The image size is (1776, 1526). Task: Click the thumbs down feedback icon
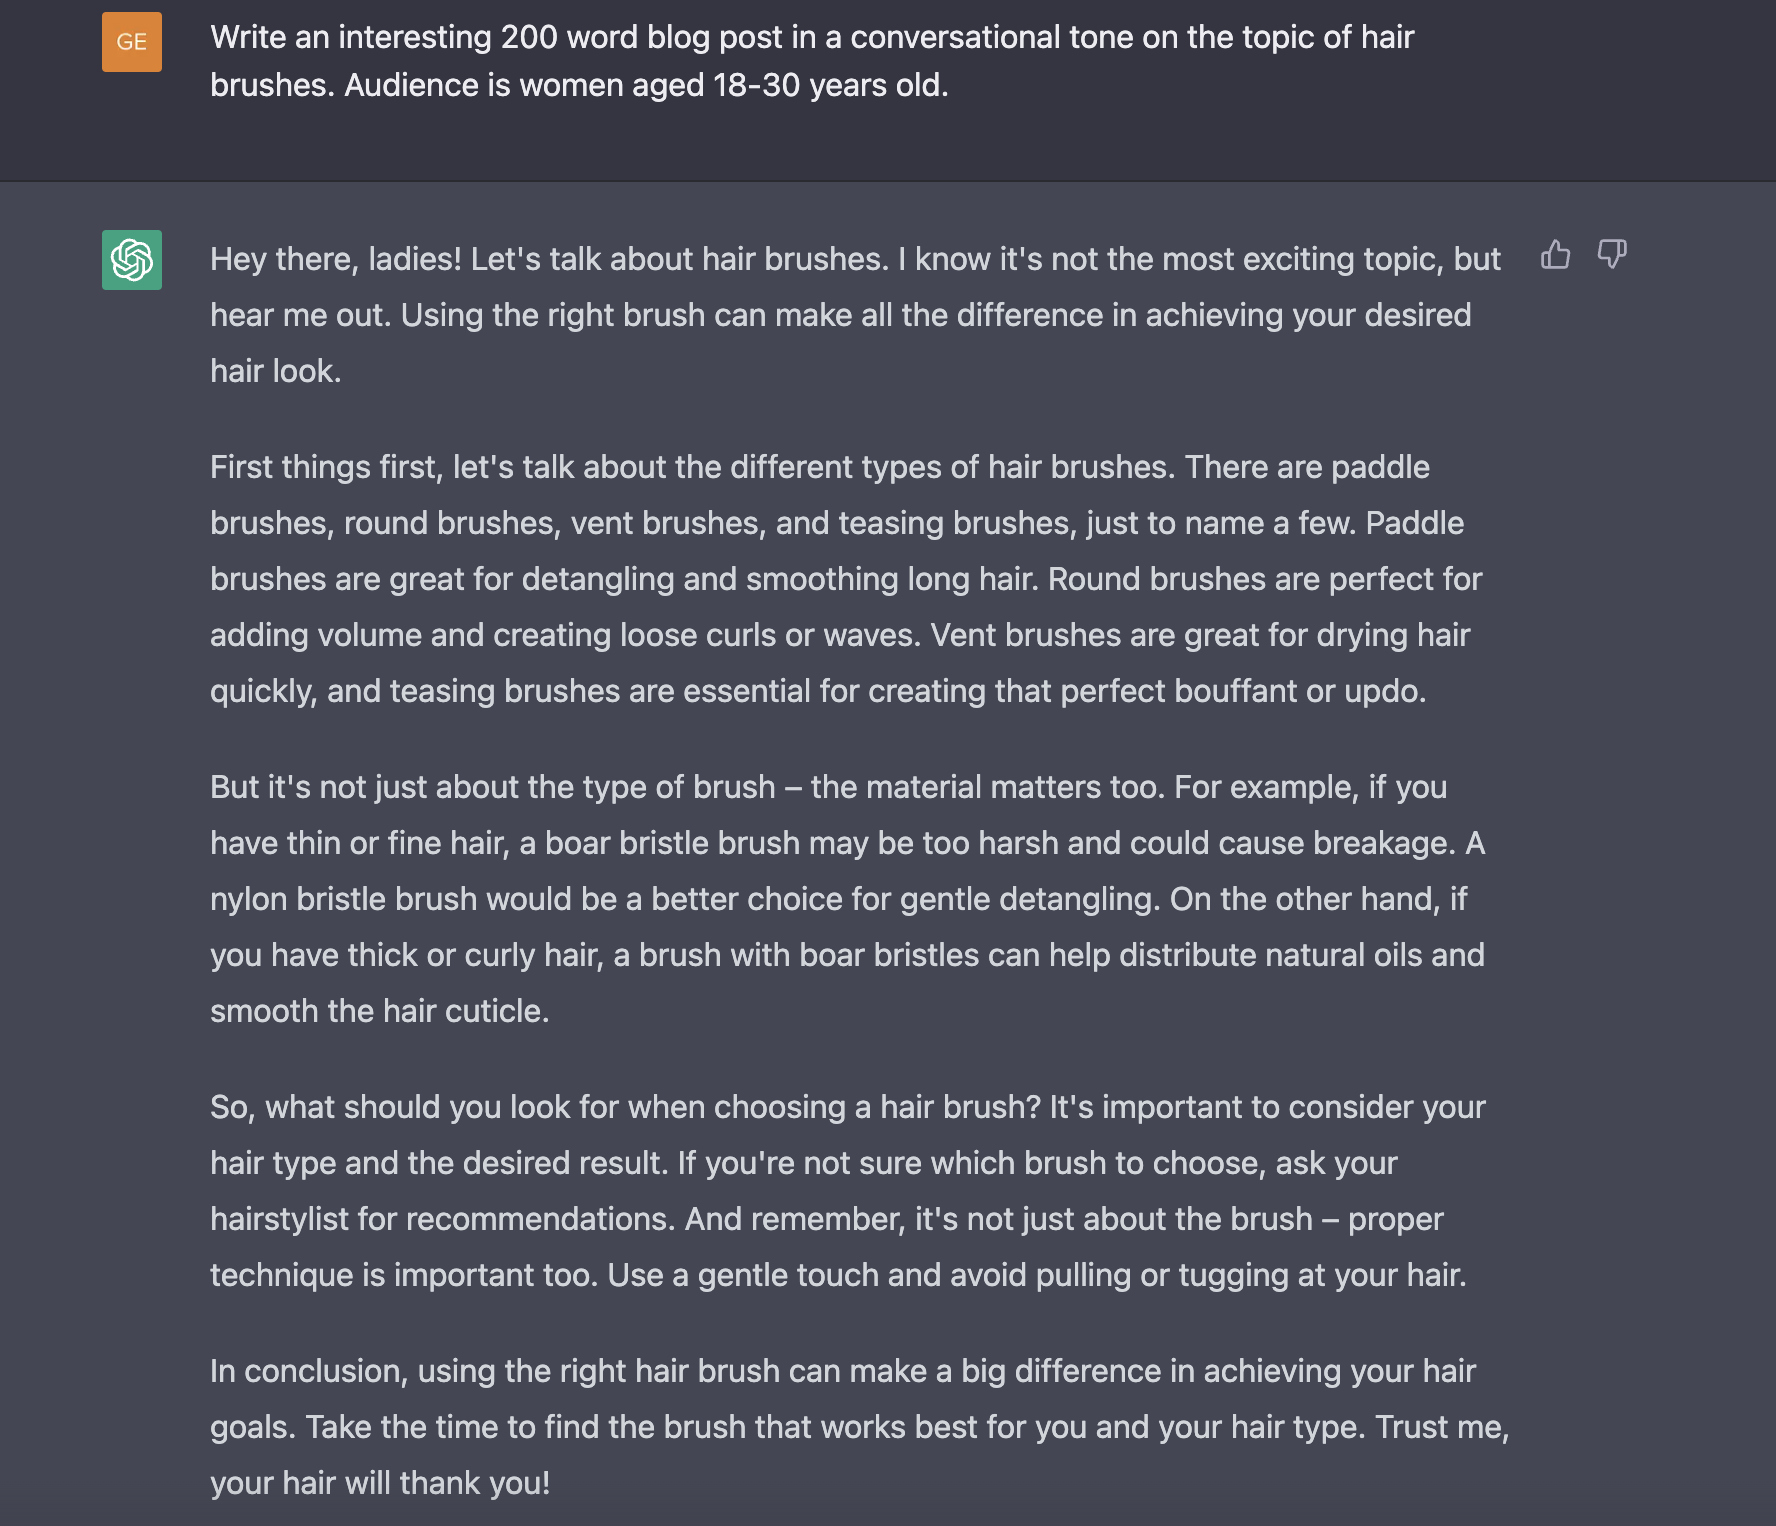(x=1612, y=255)
